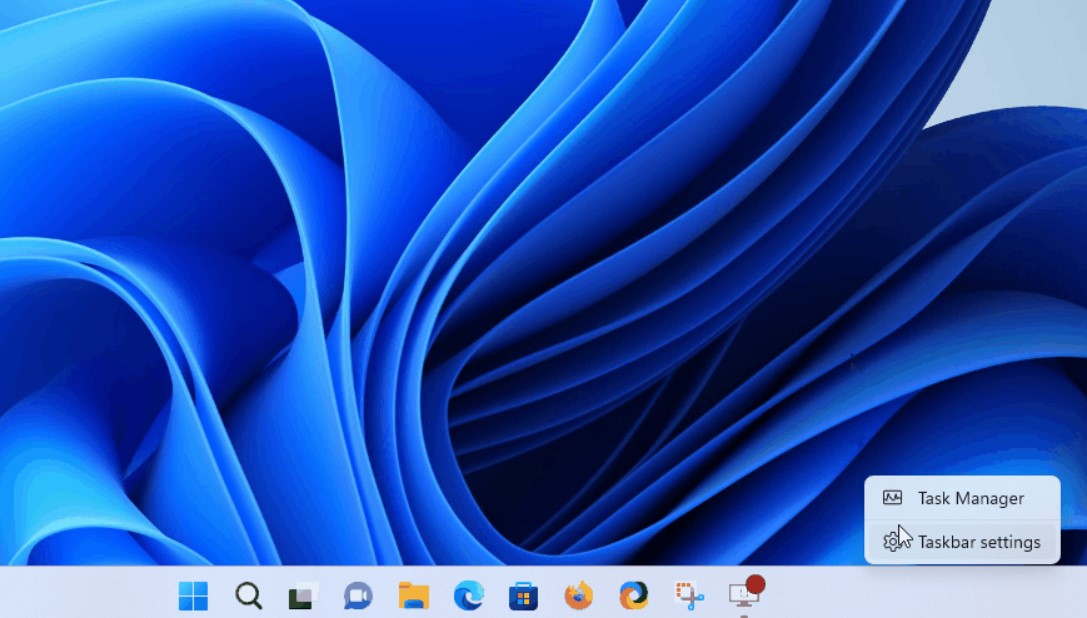Click the gear icon beside Taskbar settings
The height and width of the screenshot is (618, 1087).
(892, 542)
